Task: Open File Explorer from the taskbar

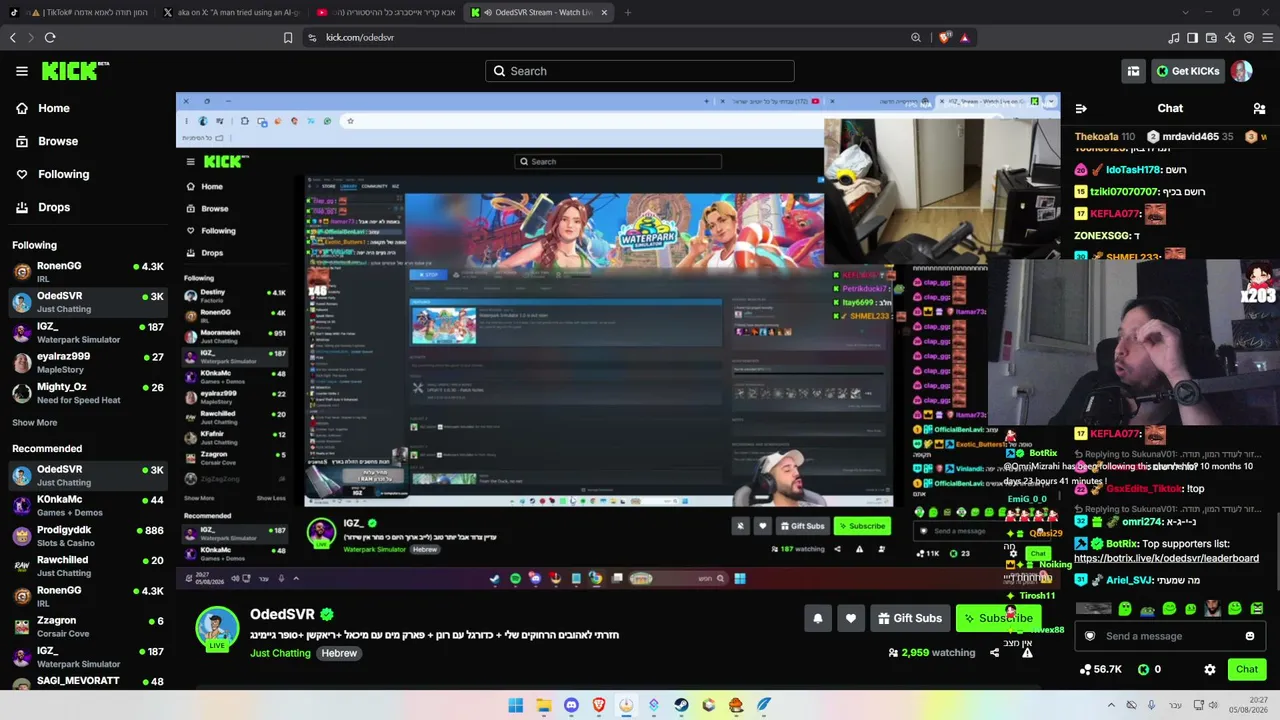Action: click(544, 705)
